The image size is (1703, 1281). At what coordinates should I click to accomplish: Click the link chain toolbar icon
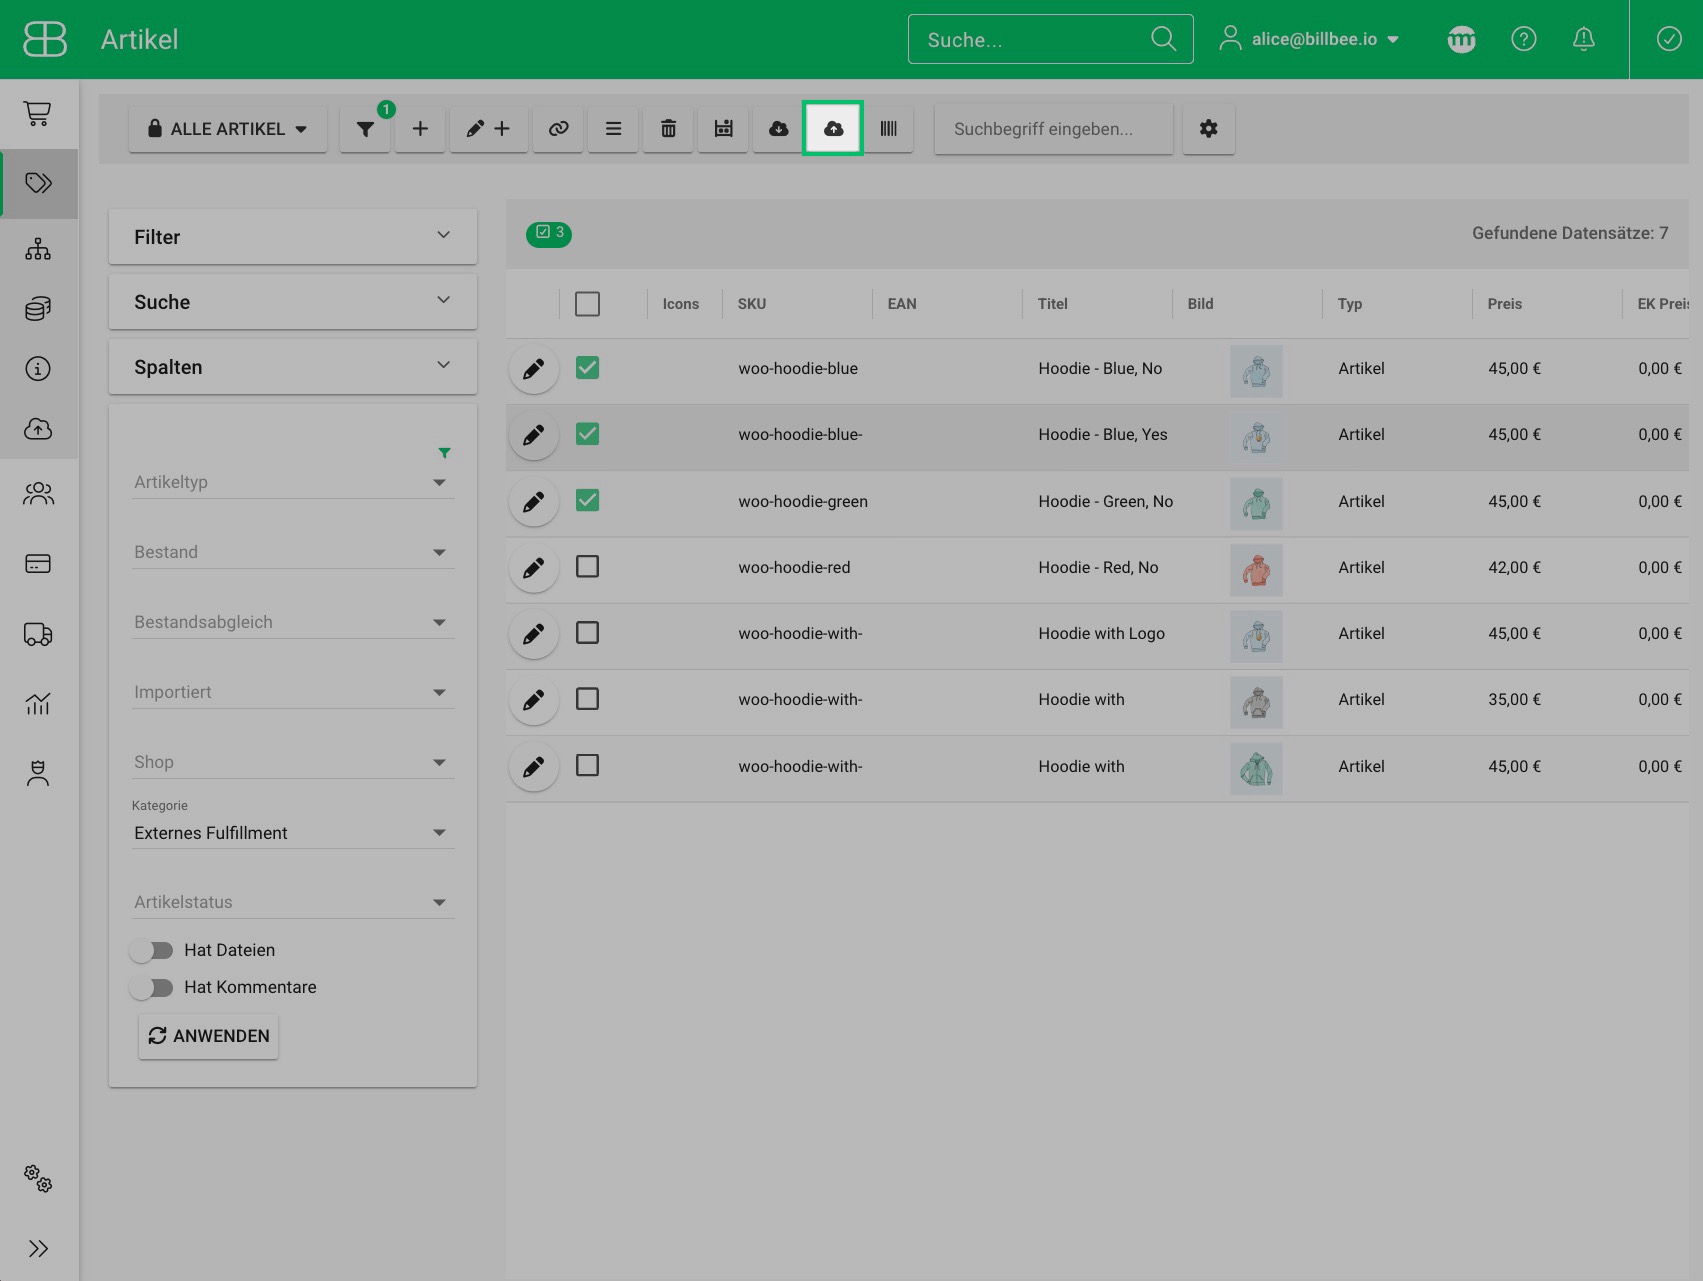(558, 129)
